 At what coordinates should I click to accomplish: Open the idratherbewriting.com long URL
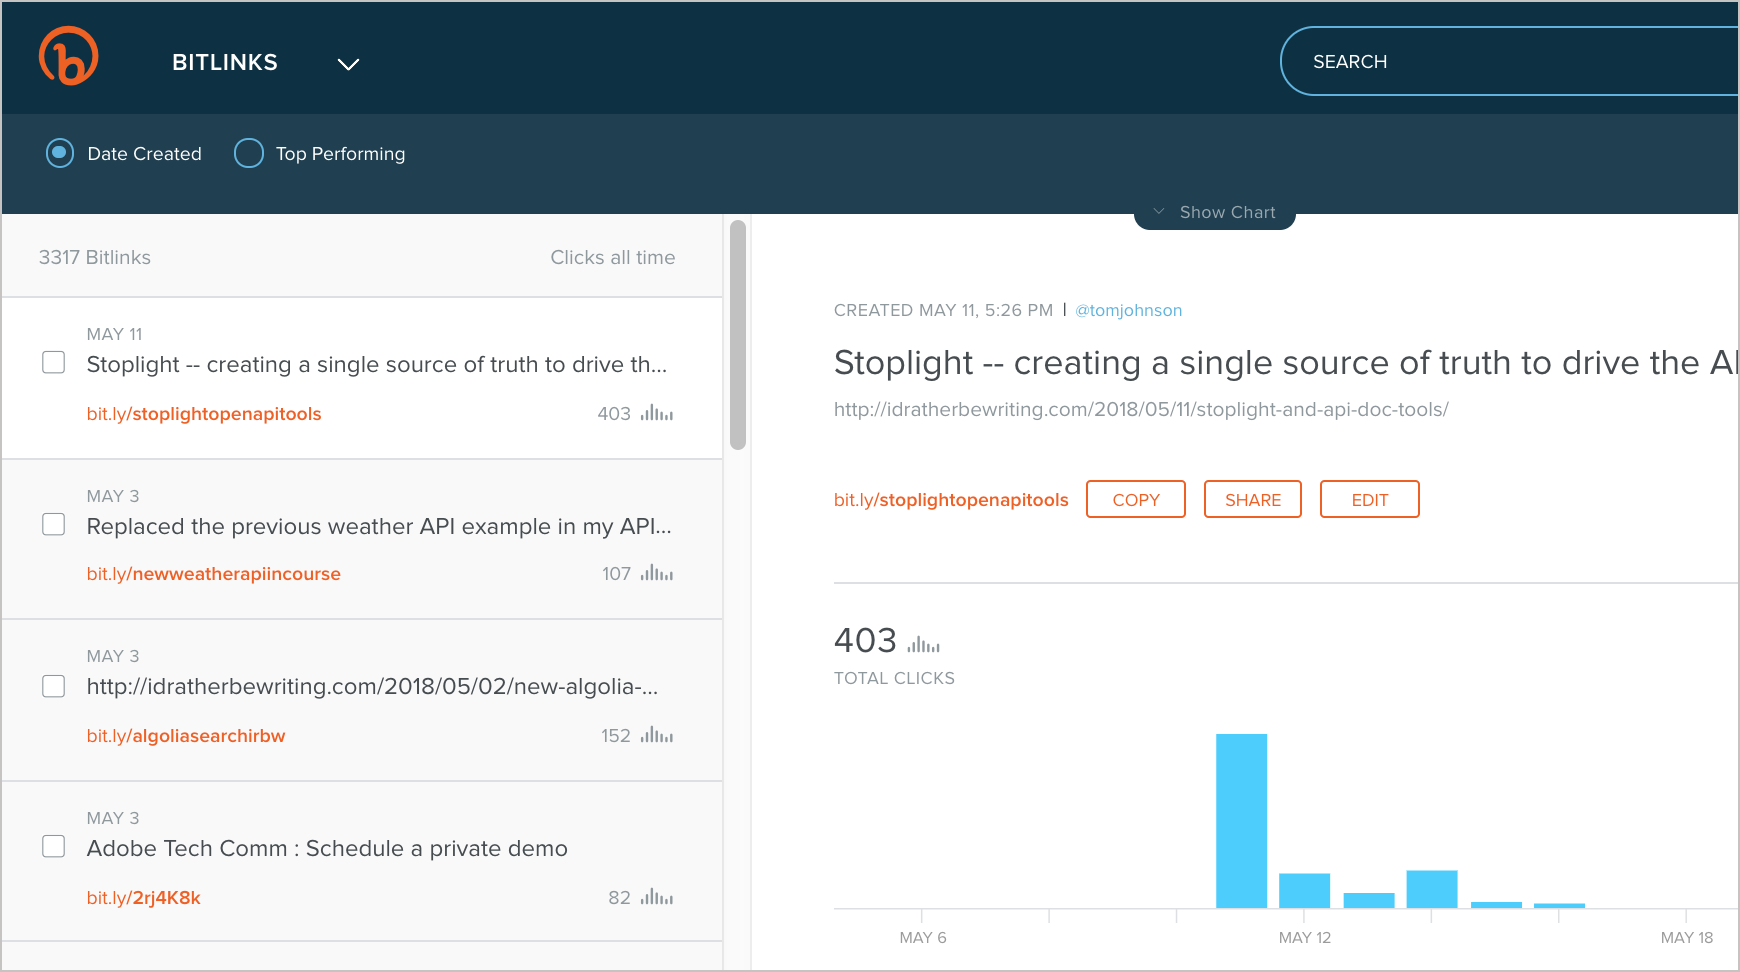tap(1141, 409)
